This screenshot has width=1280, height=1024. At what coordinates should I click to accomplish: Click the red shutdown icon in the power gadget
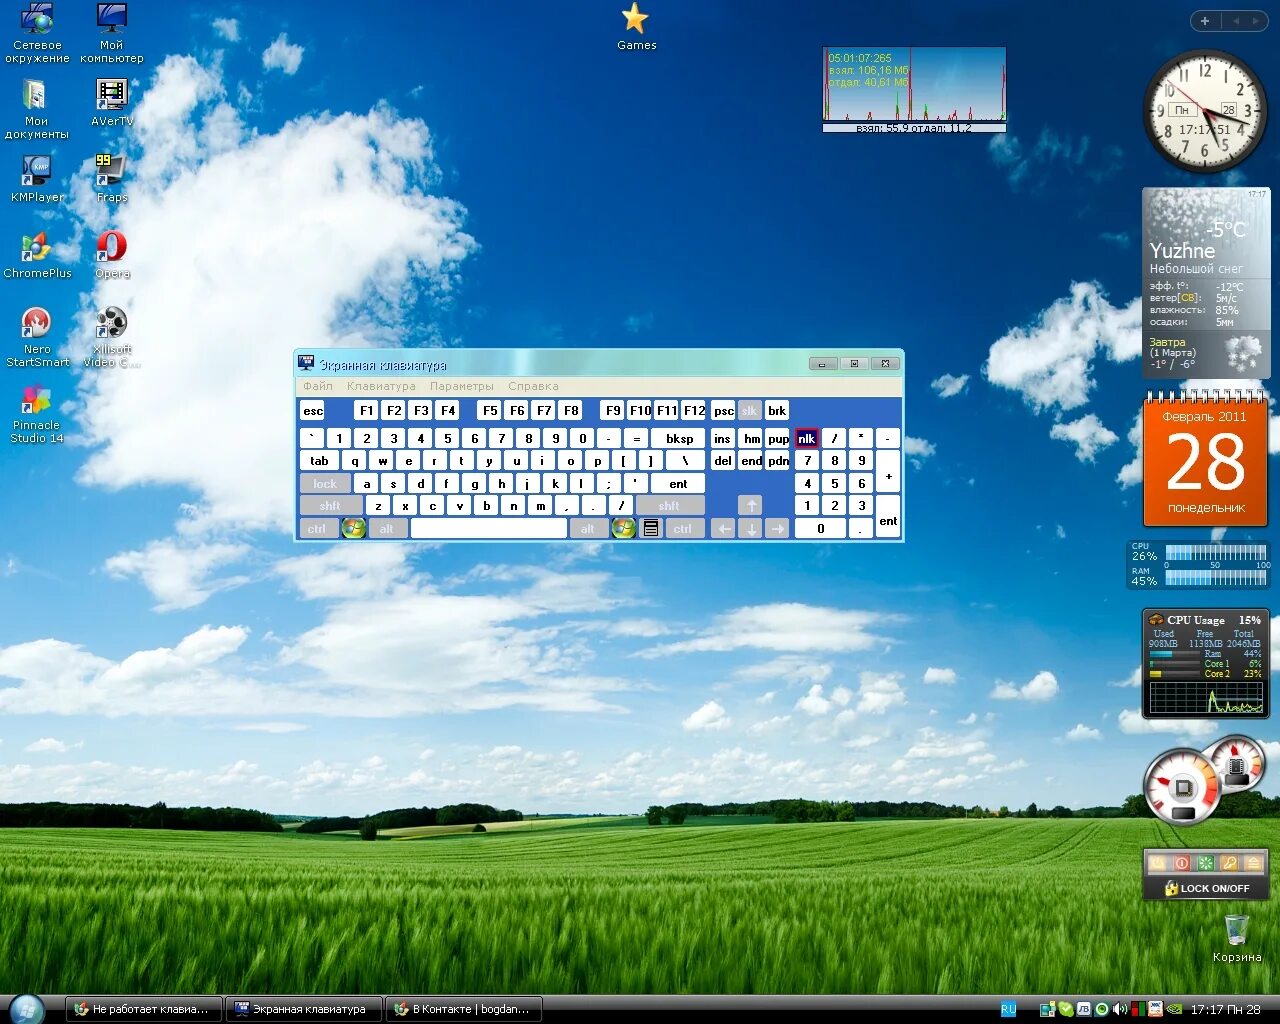pos(1182,863)
